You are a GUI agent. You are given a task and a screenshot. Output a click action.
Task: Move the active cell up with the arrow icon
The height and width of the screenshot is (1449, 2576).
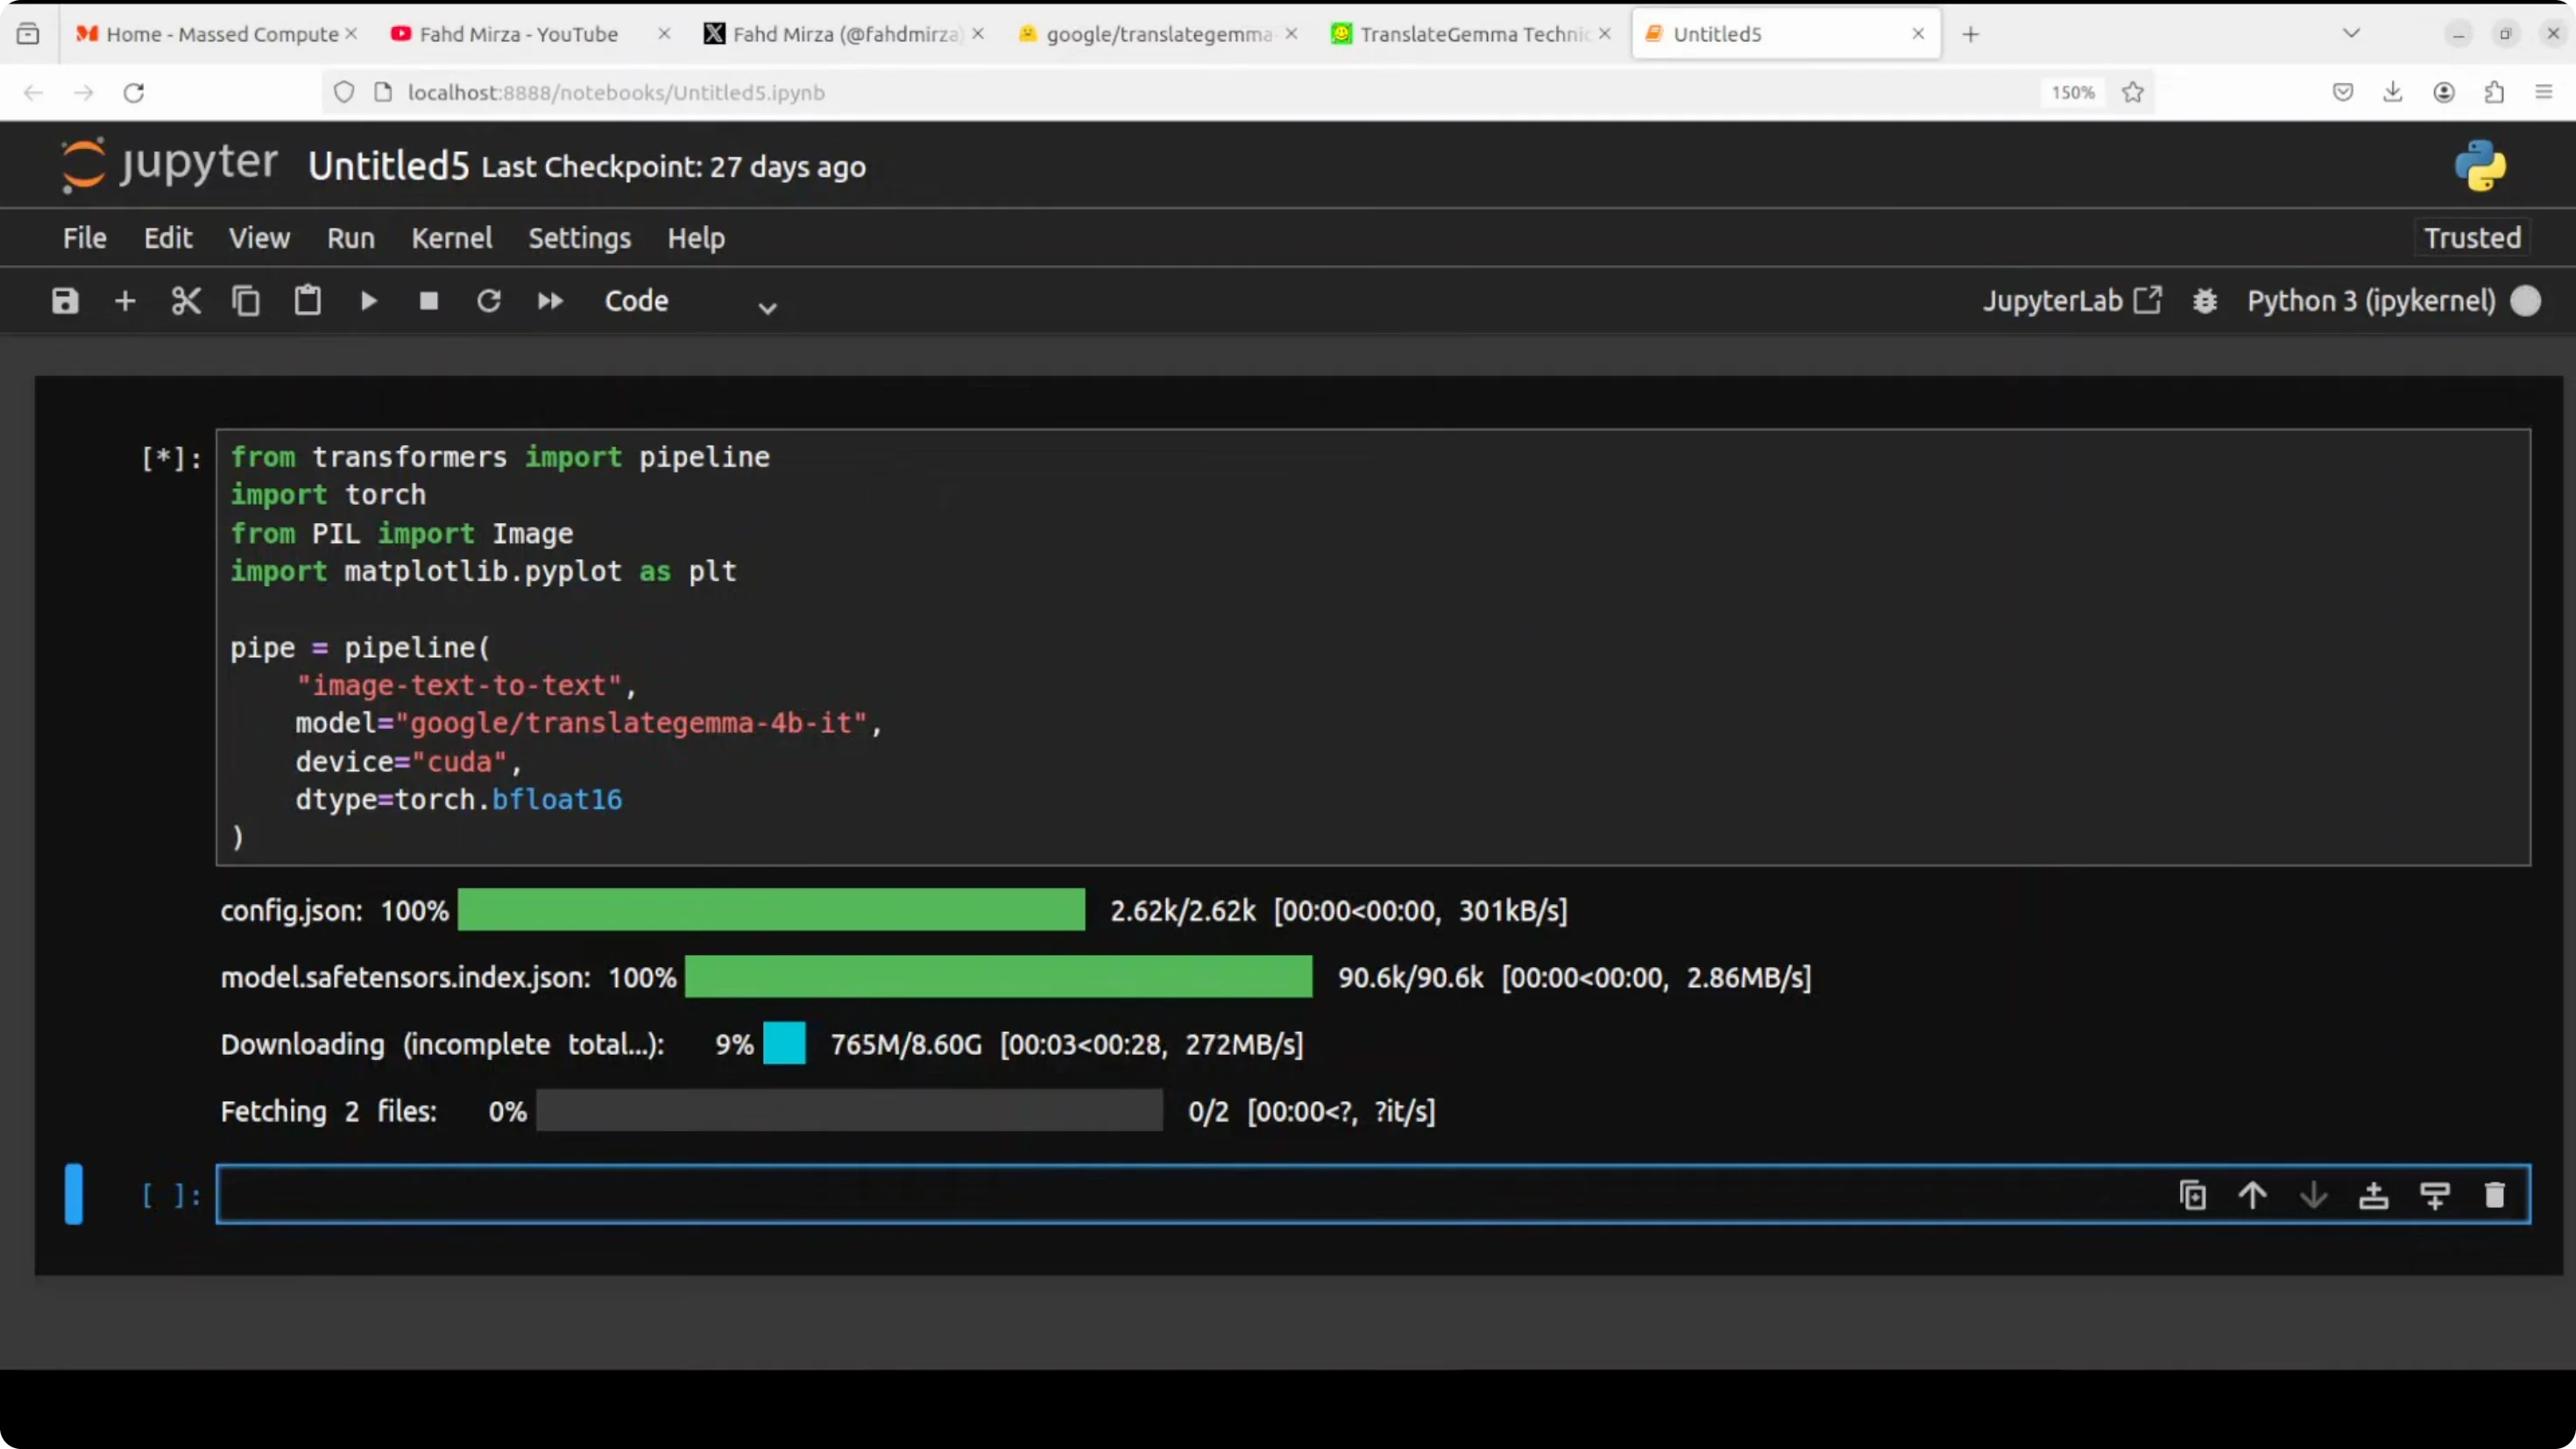(x=2253, y=1195)
